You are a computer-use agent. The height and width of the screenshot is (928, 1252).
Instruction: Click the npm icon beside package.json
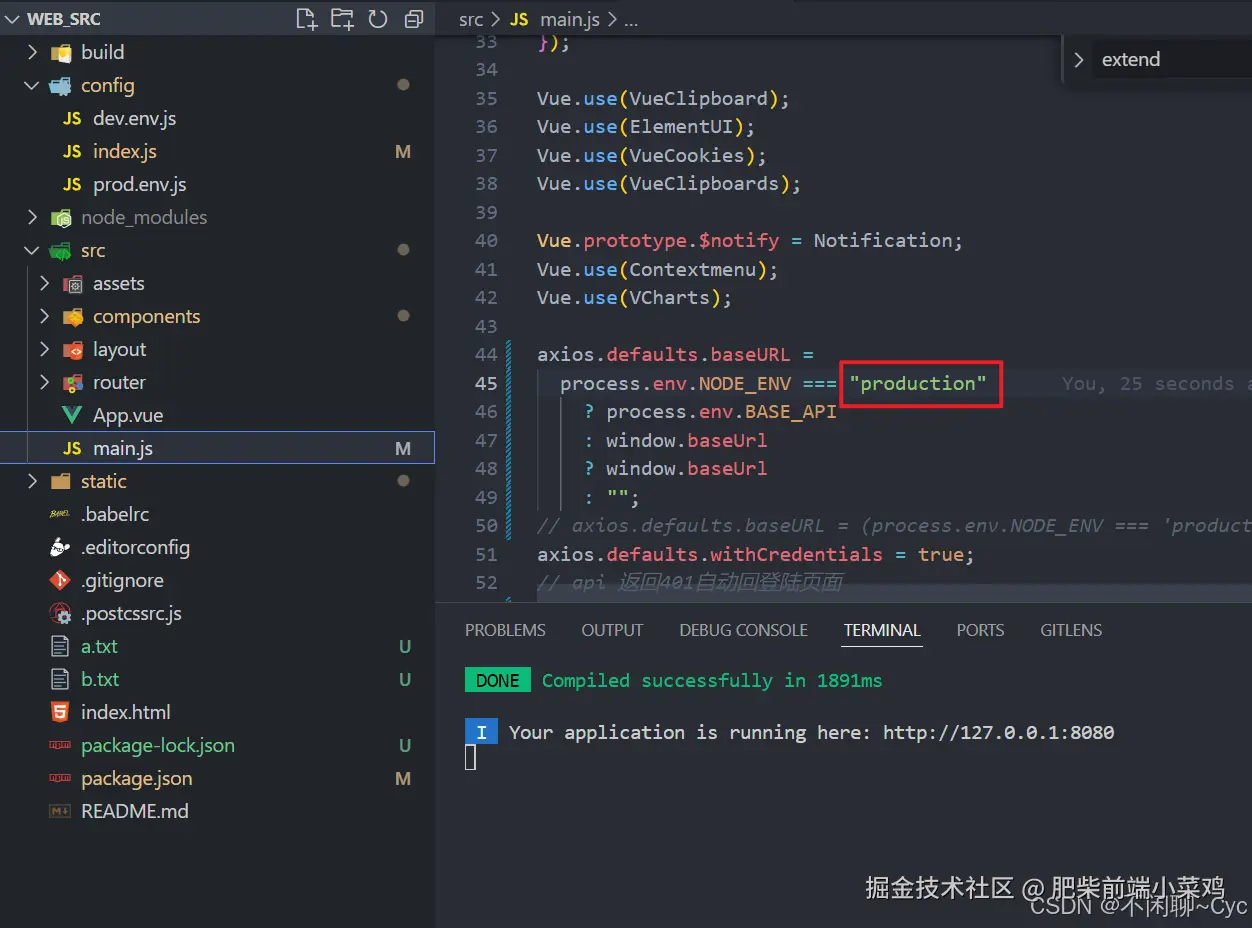coord(60,778)
